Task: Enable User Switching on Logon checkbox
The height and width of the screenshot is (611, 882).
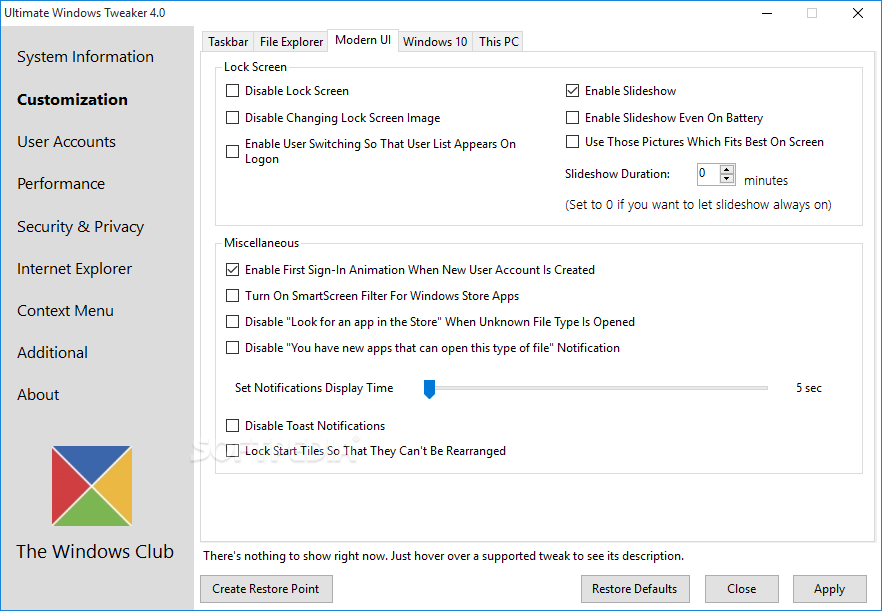Action: point(232,151)
